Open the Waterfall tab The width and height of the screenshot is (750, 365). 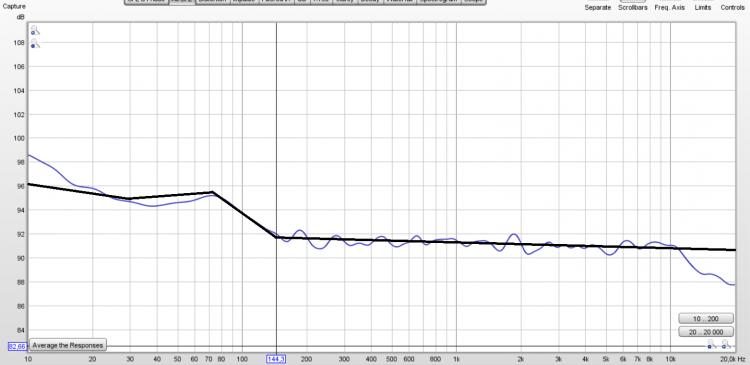pyautogui.click(x=401, y=1)
